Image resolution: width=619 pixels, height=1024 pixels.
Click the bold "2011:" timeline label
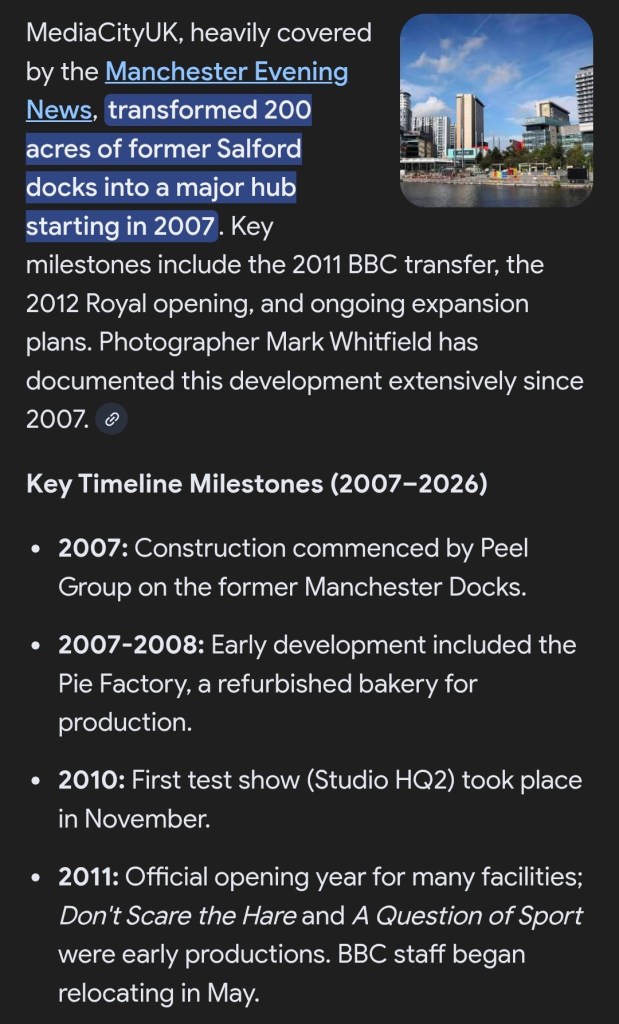[x=89, y=877]
